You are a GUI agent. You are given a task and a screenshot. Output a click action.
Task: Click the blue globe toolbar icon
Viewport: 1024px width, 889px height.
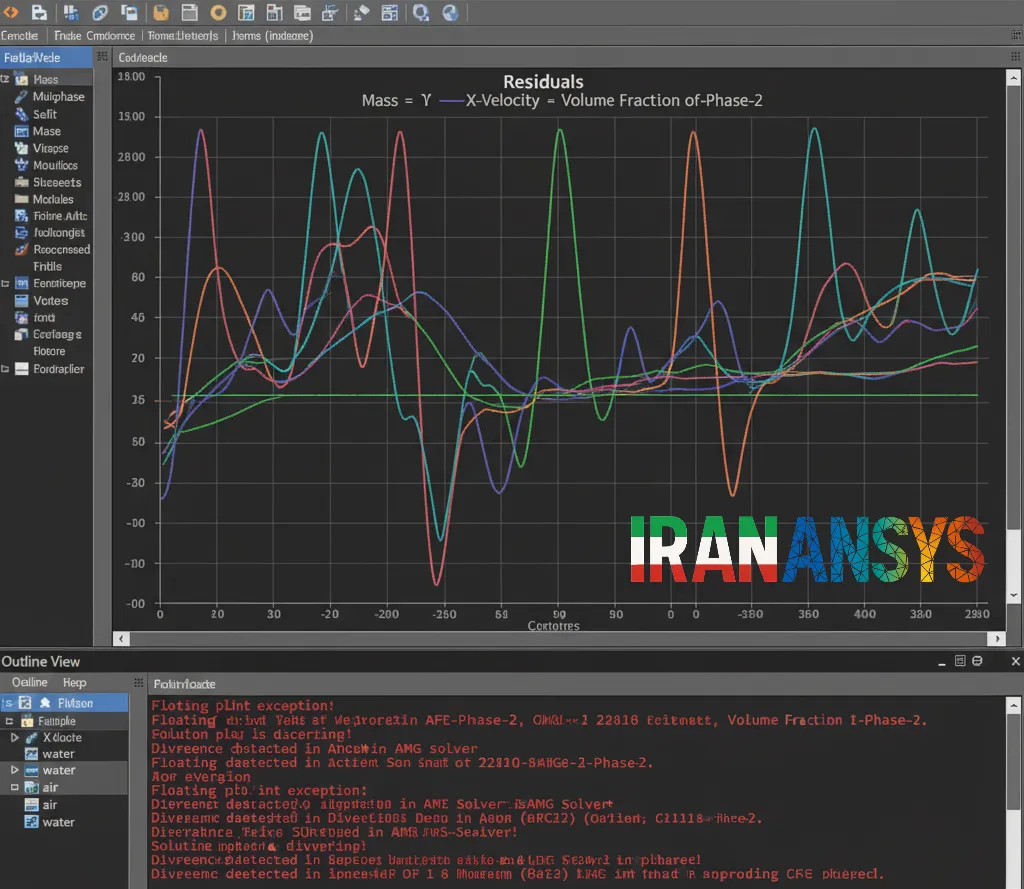click(x=450, y=12)
